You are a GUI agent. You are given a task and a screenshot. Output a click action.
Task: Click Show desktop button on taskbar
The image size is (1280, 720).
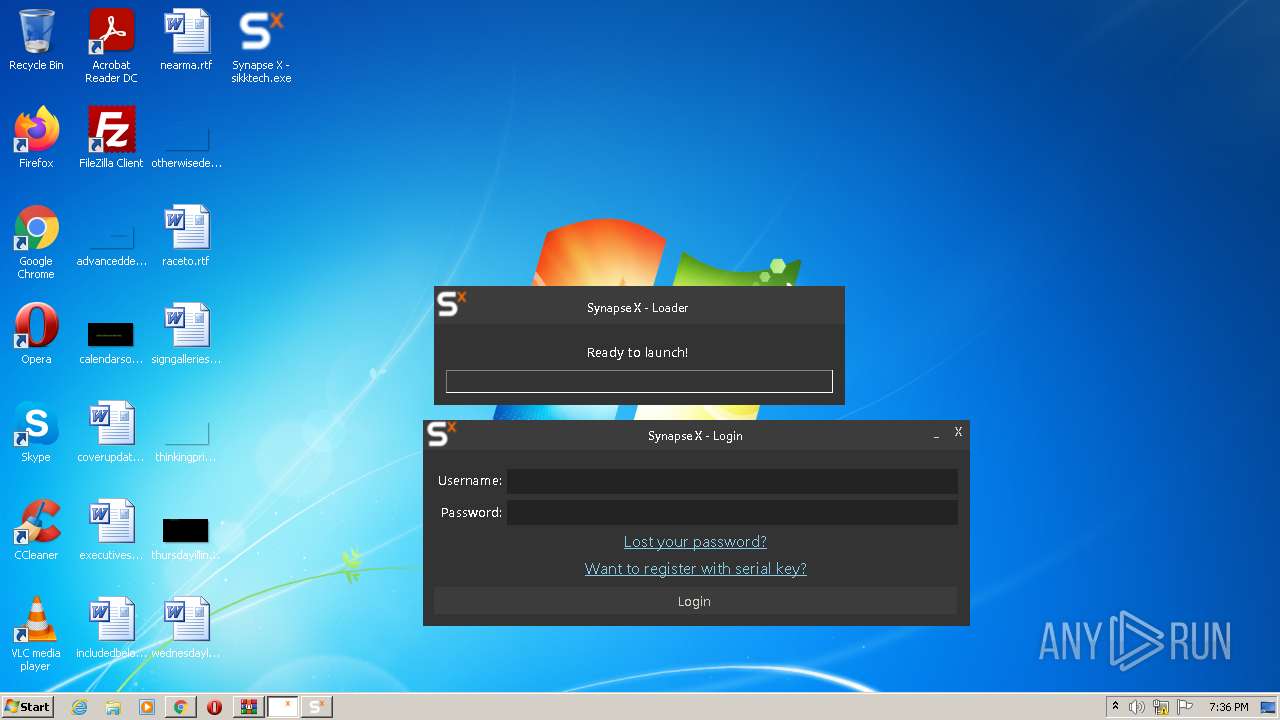[x=1269, y=707]
